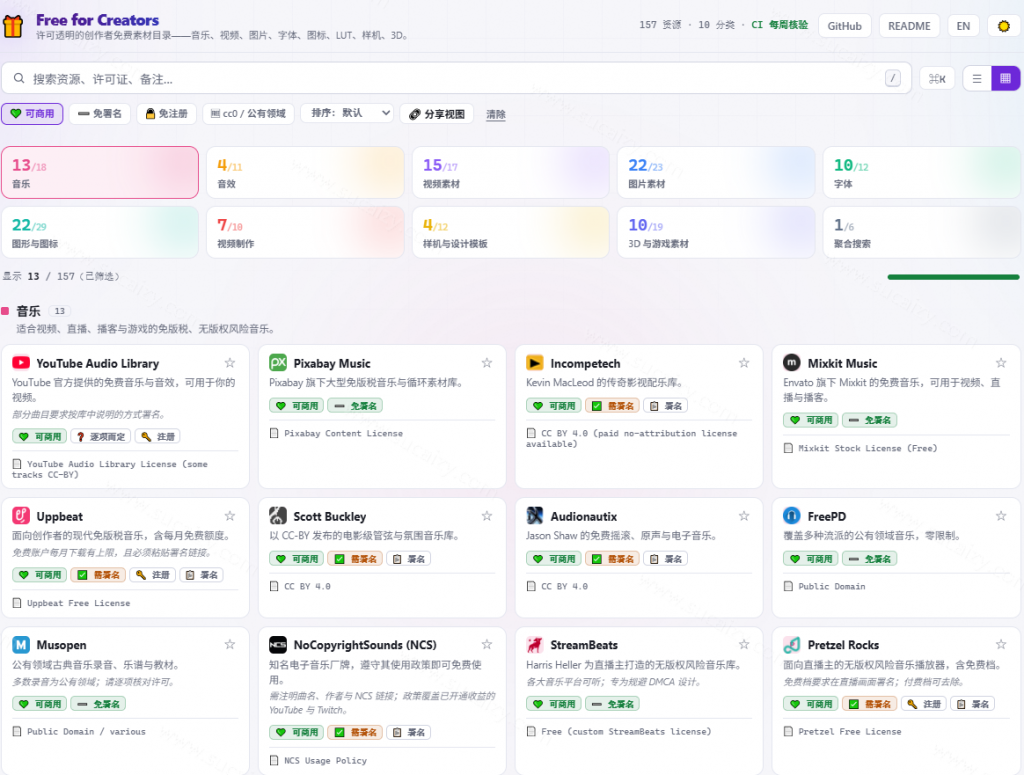Click the Incompetech play logo
Image resolution: width=1024 pixels, height=775 pixels.
[x=535, y=363]
